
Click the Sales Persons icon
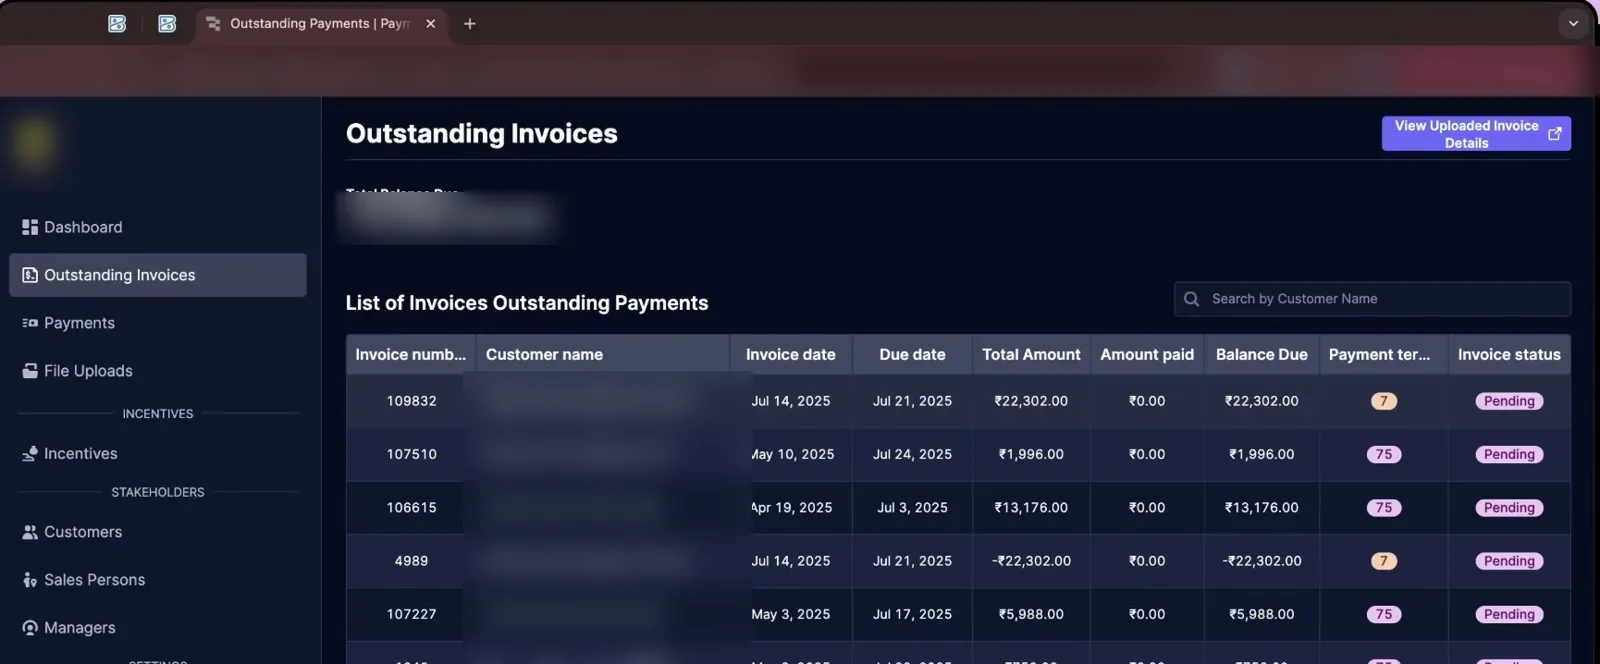30,580
